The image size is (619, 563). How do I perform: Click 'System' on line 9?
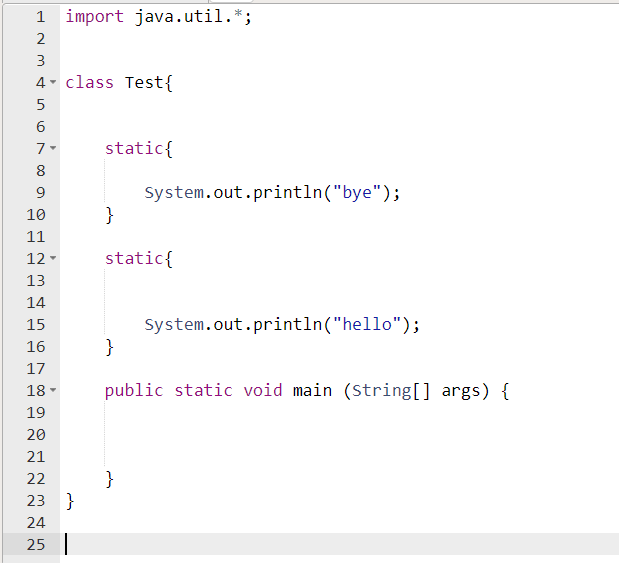[174, 193]
